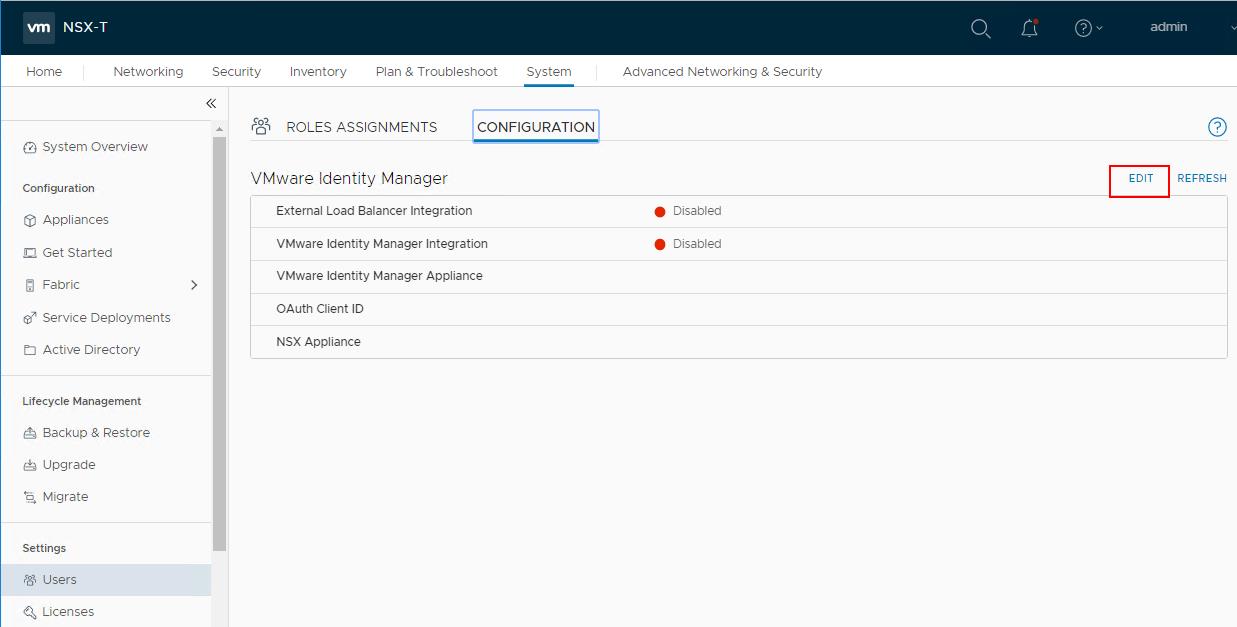Select the CONFIGURATION tab
The width and height of the screenshot is (1237, 627).
point(536,127)
